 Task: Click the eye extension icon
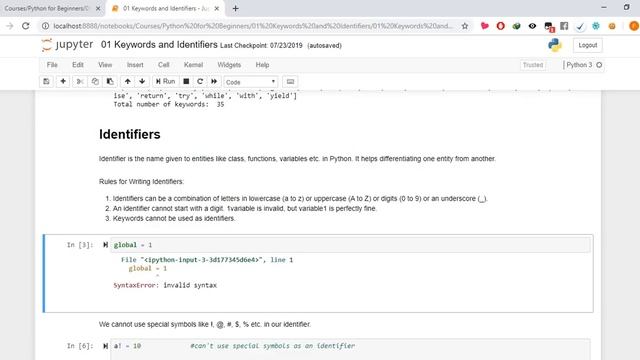[x=532, y=26]
